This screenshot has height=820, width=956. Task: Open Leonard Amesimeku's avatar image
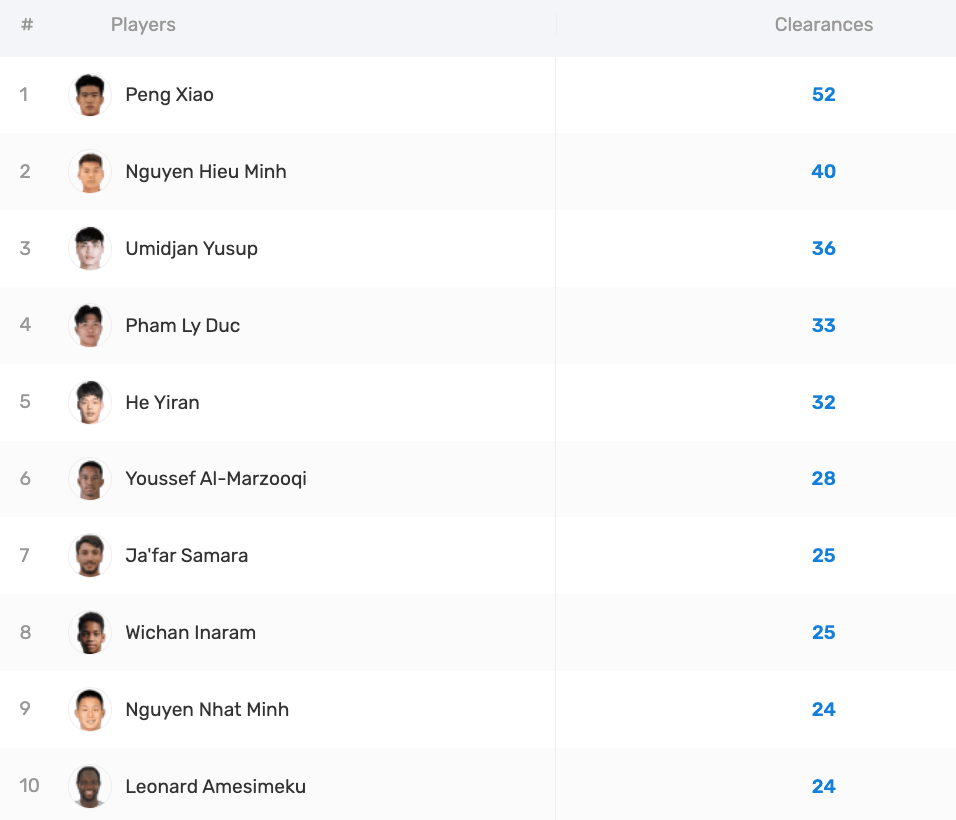point(90,786)
